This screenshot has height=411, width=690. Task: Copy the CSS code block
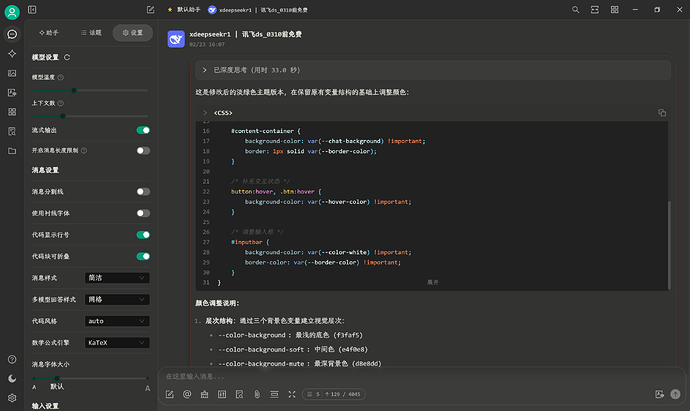coord(662,113)
